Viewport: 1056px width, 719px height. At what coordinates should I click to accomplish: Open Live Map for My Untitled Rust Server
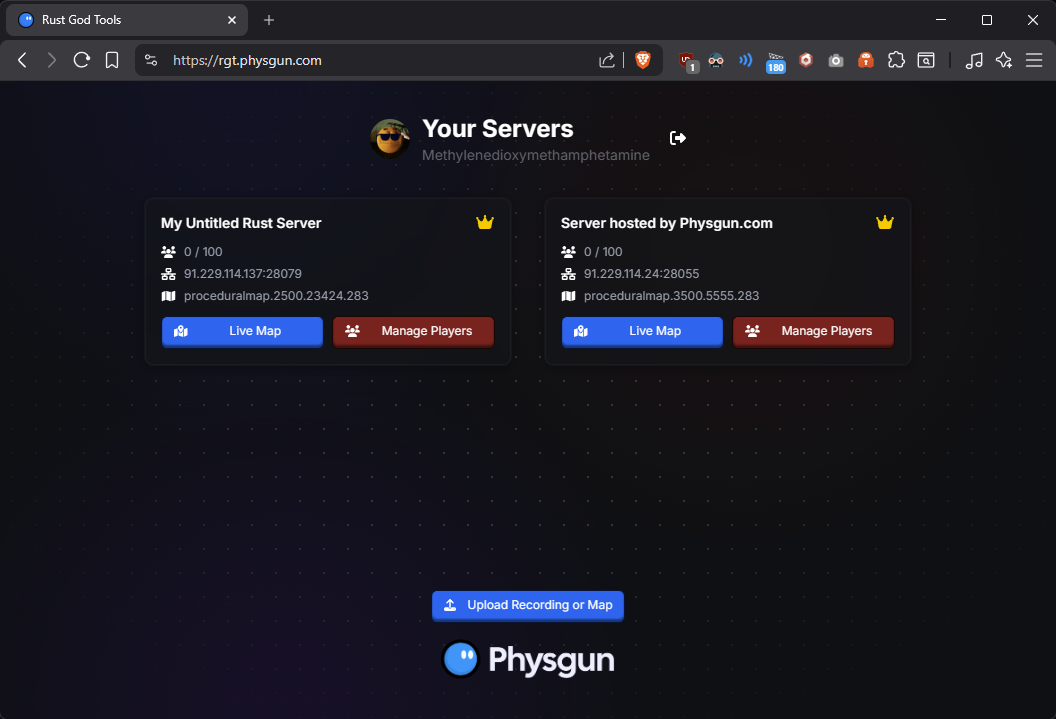242,331
